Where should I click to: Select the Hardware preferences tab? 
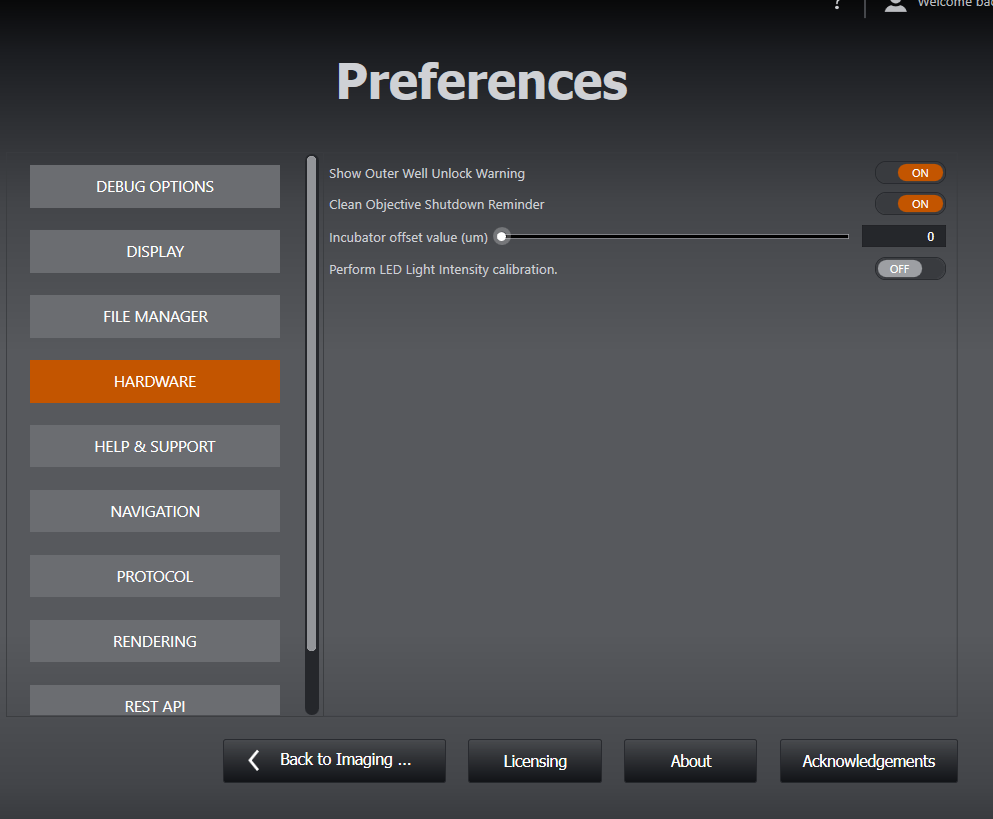pyautogui.click(x=155, y=382)
